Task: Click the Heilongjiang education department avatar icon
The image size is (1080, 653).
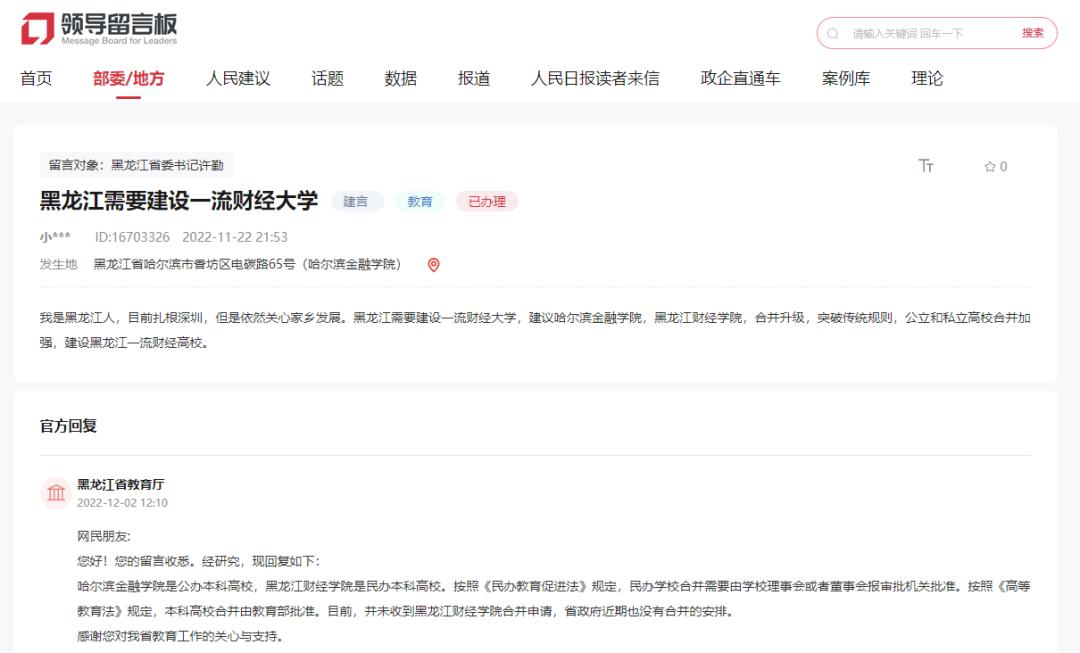Action: point(56,492)
